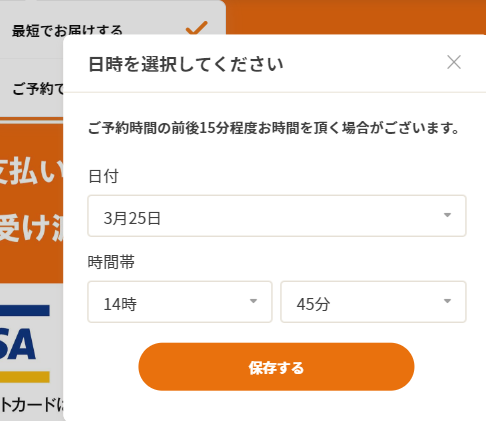The height and width of the screenshot is (421, 486).
Task: Close the 日時を選択してください dialog
Action: coord(454,62)
